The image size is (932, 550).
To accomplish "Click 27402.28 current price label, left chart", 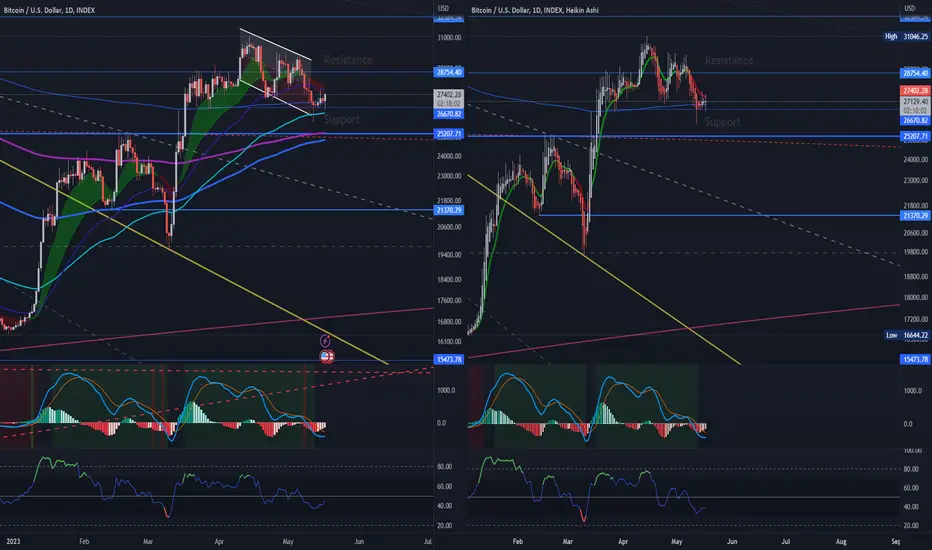I will 449,95.
